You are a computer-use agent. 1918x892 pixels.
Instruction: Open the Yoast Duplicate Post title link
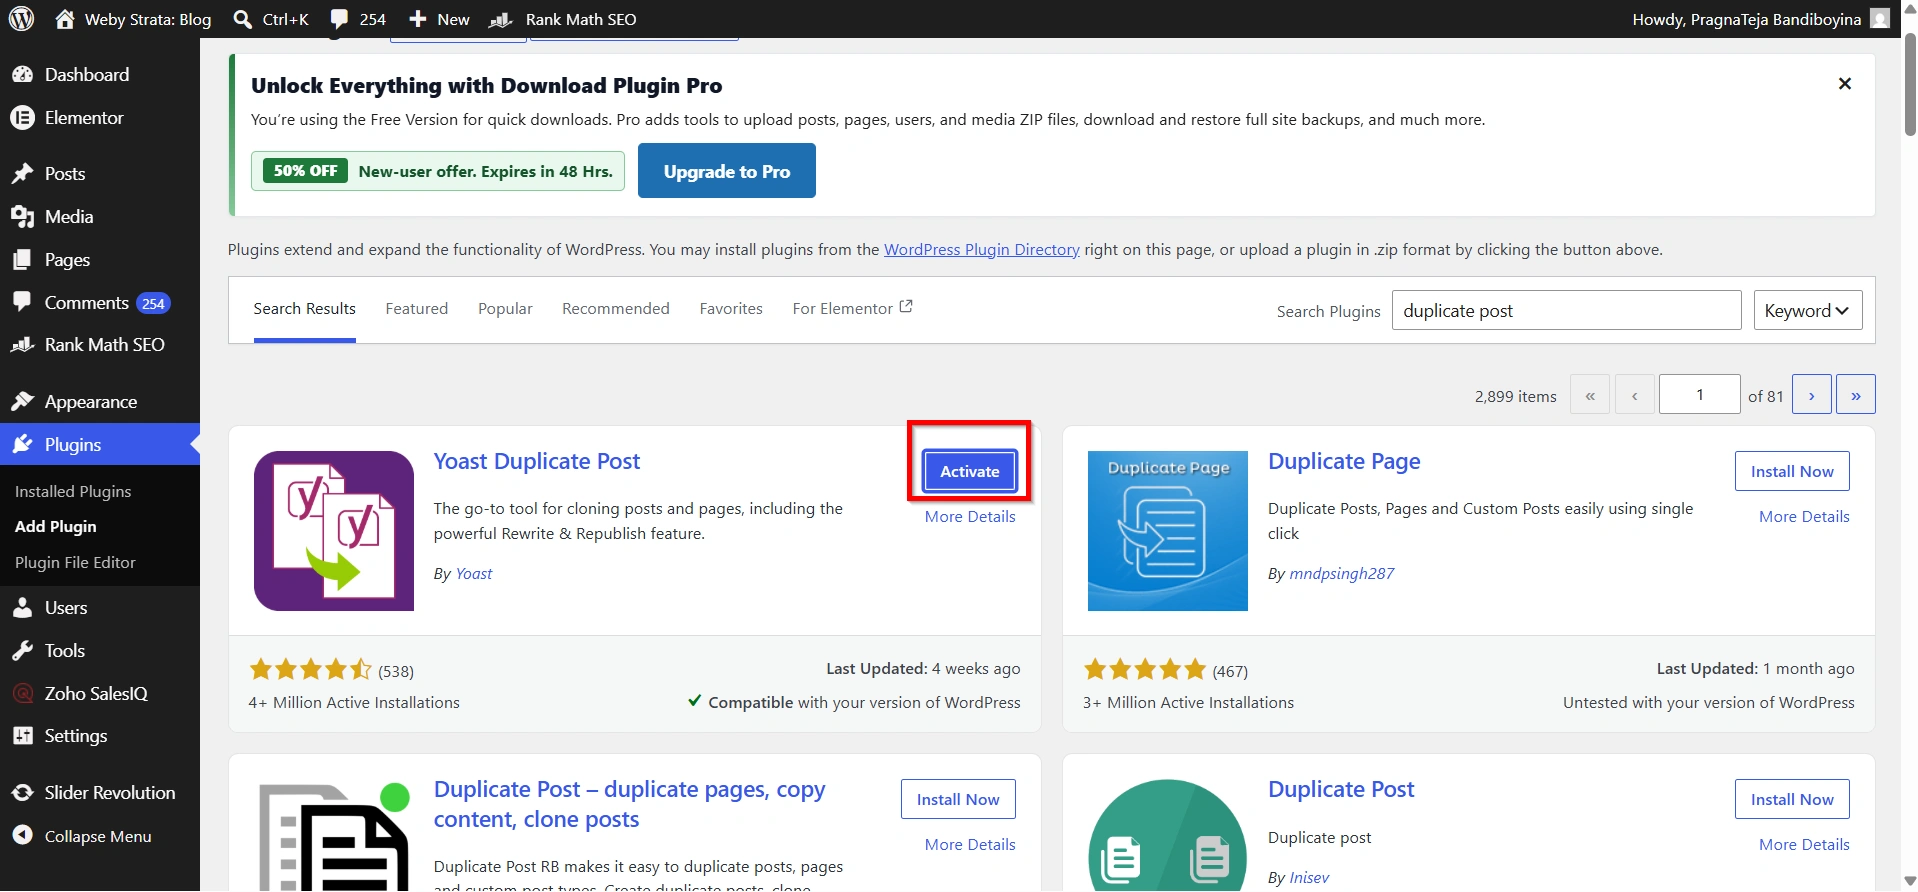537,462
